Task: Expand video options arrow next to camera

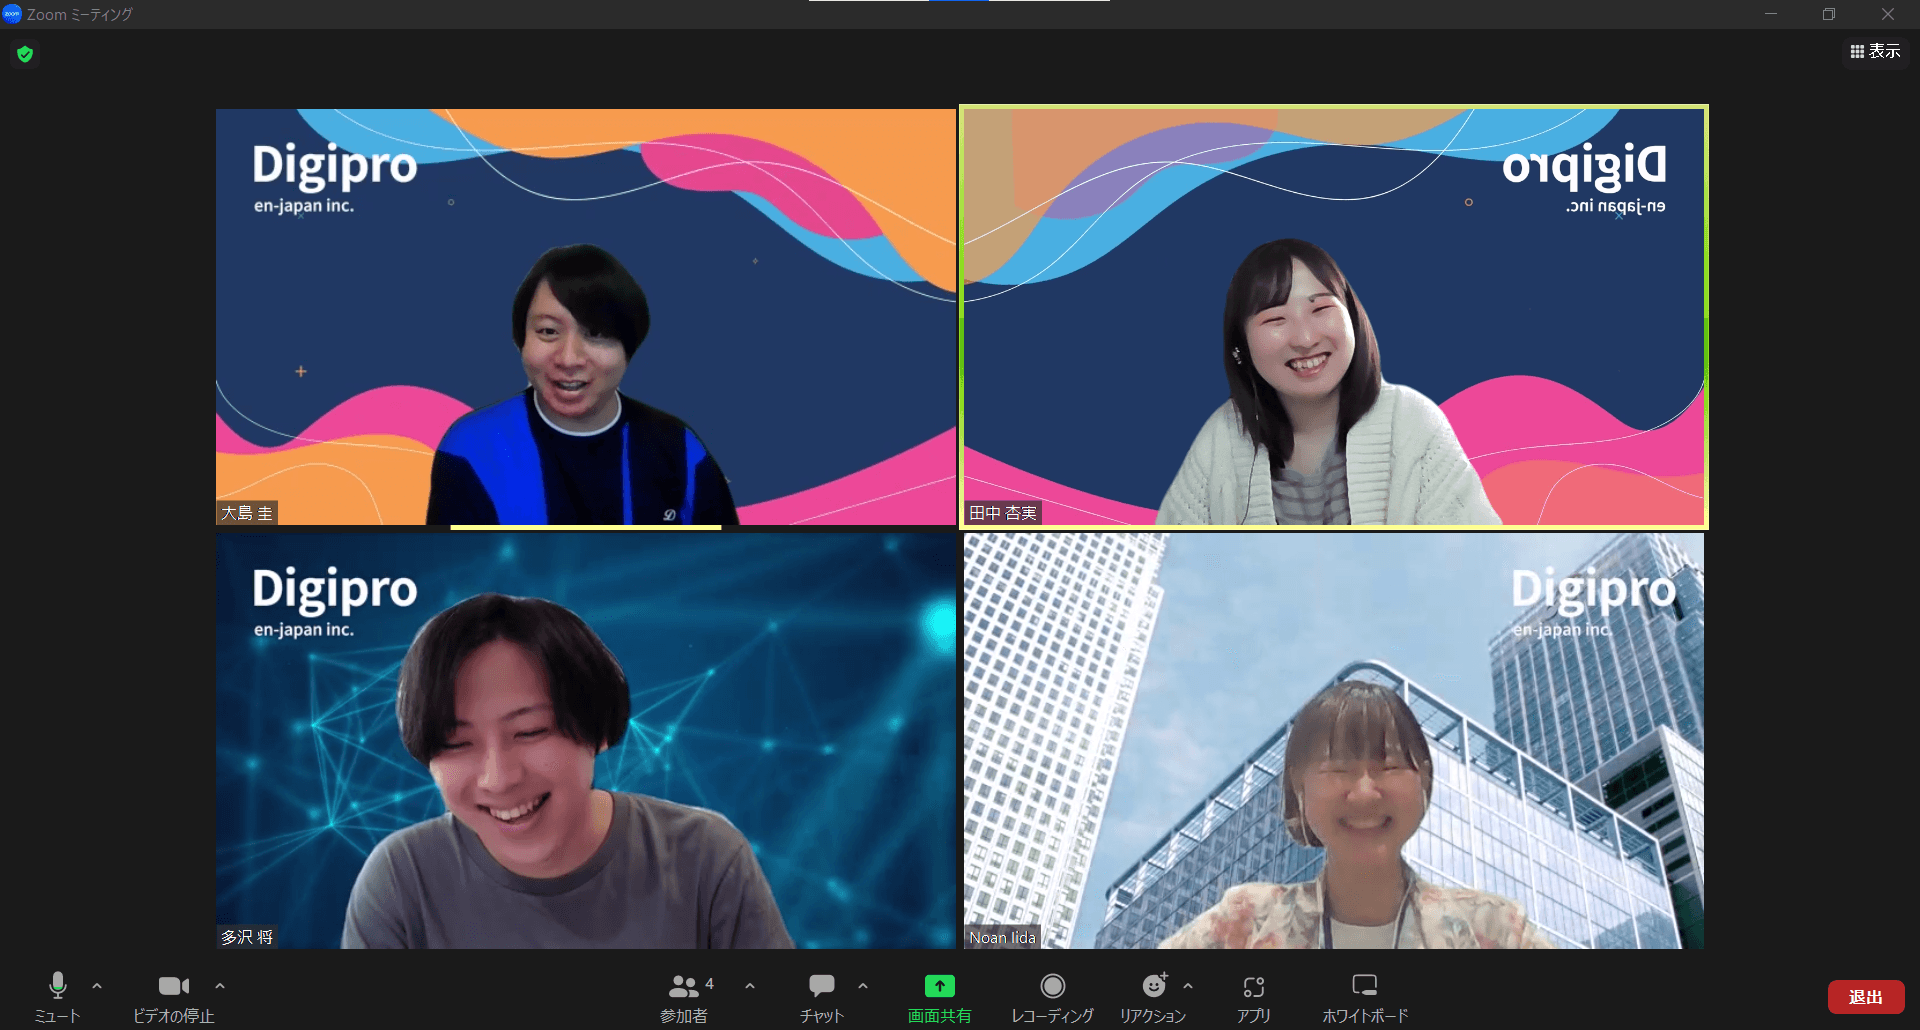Action: (x=220, y=986)
